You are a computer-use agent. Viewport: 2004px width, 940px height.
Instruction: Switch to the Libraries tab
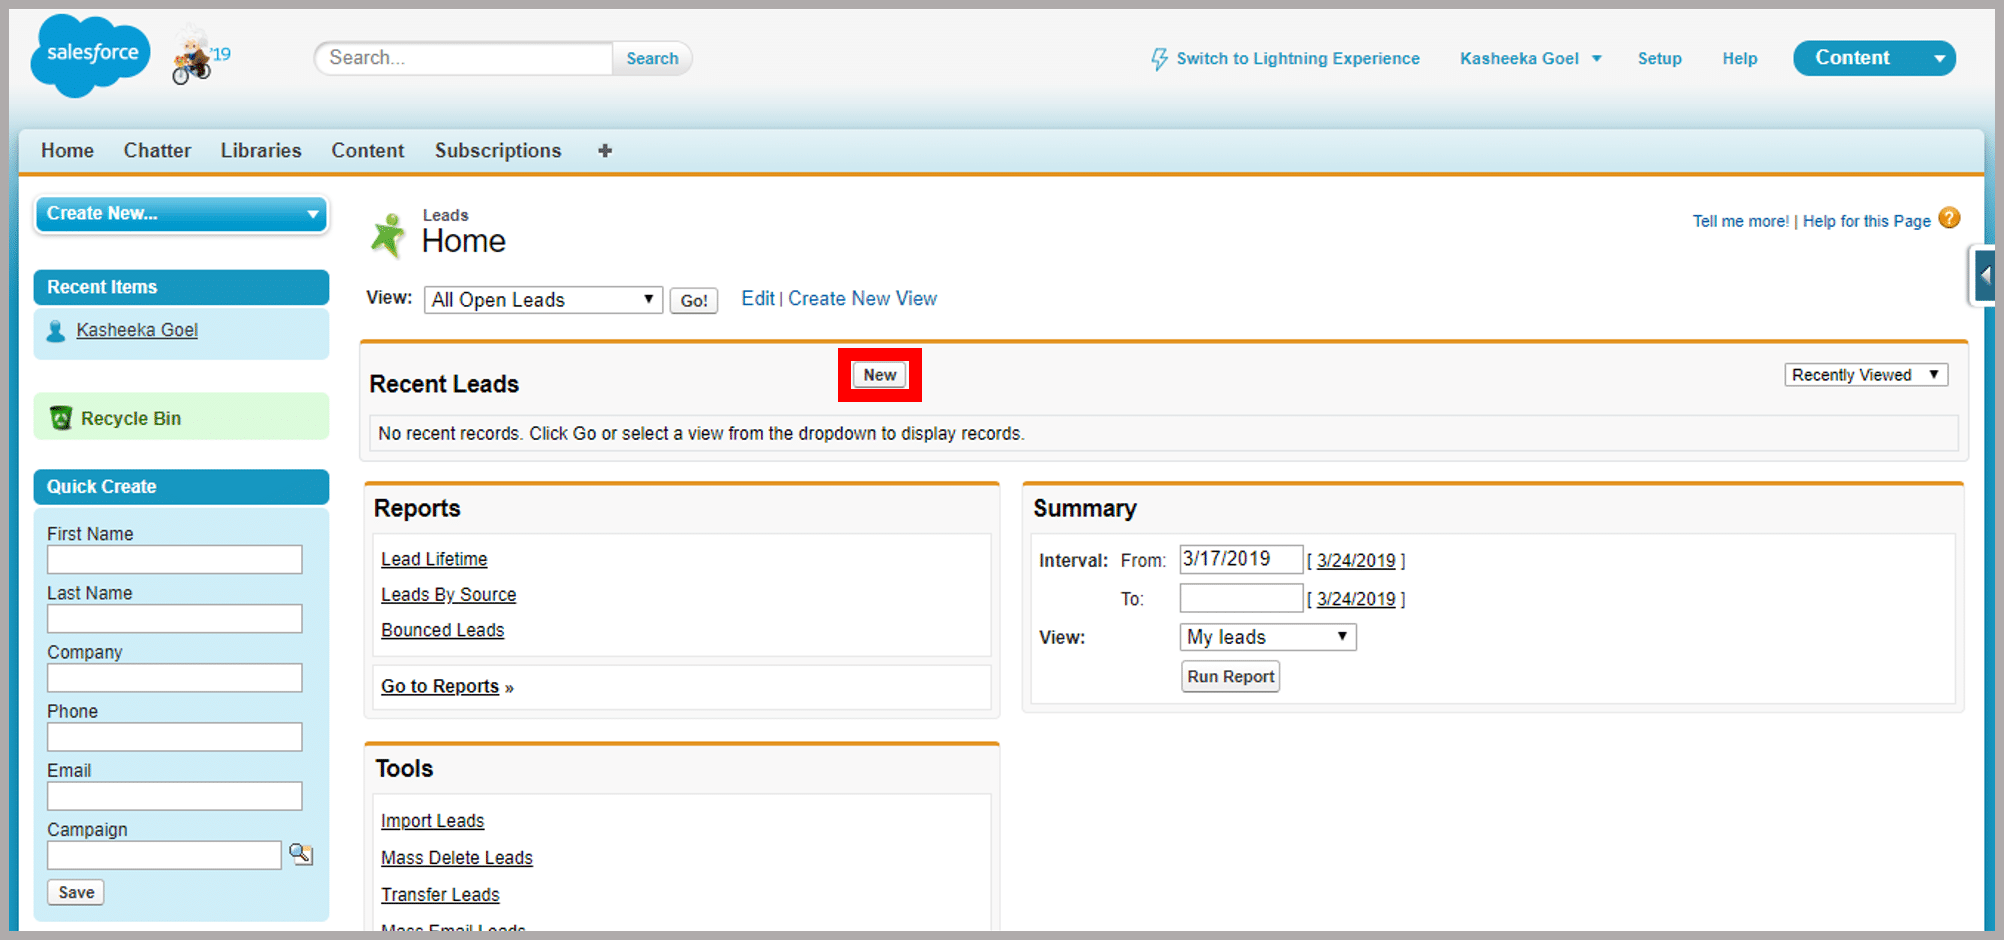[x=261, y=151]
